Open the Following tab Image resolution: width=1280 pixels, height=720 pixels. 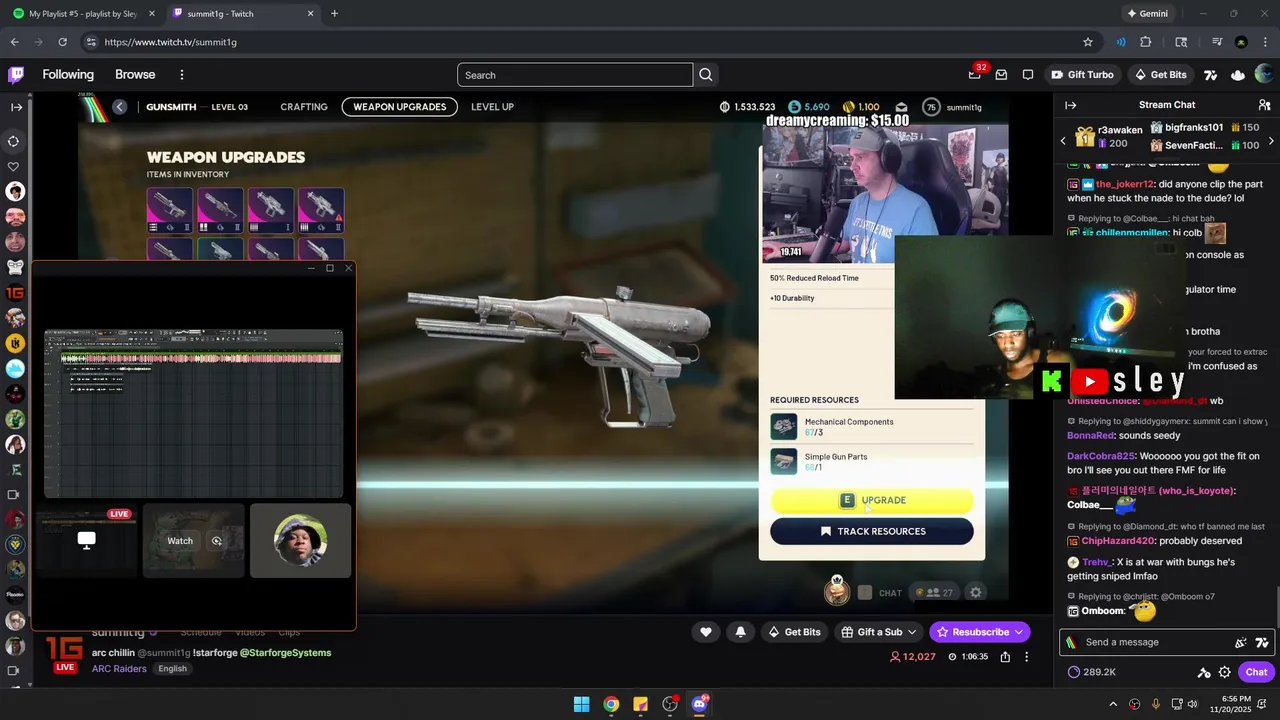click(68, 75)
